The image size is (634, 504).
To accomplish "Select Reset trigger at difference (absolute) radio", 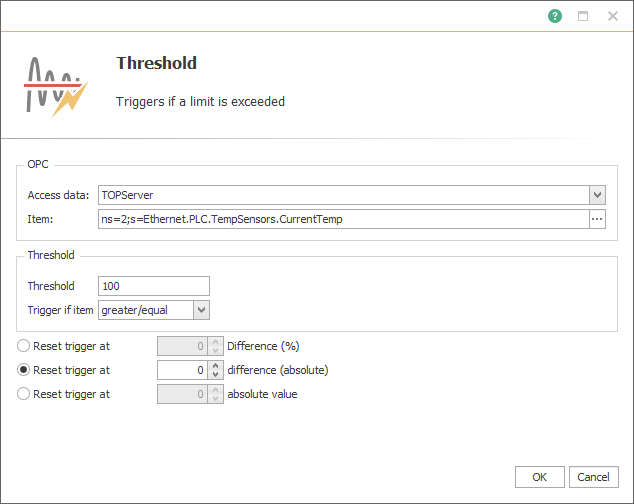I will 23,370.
